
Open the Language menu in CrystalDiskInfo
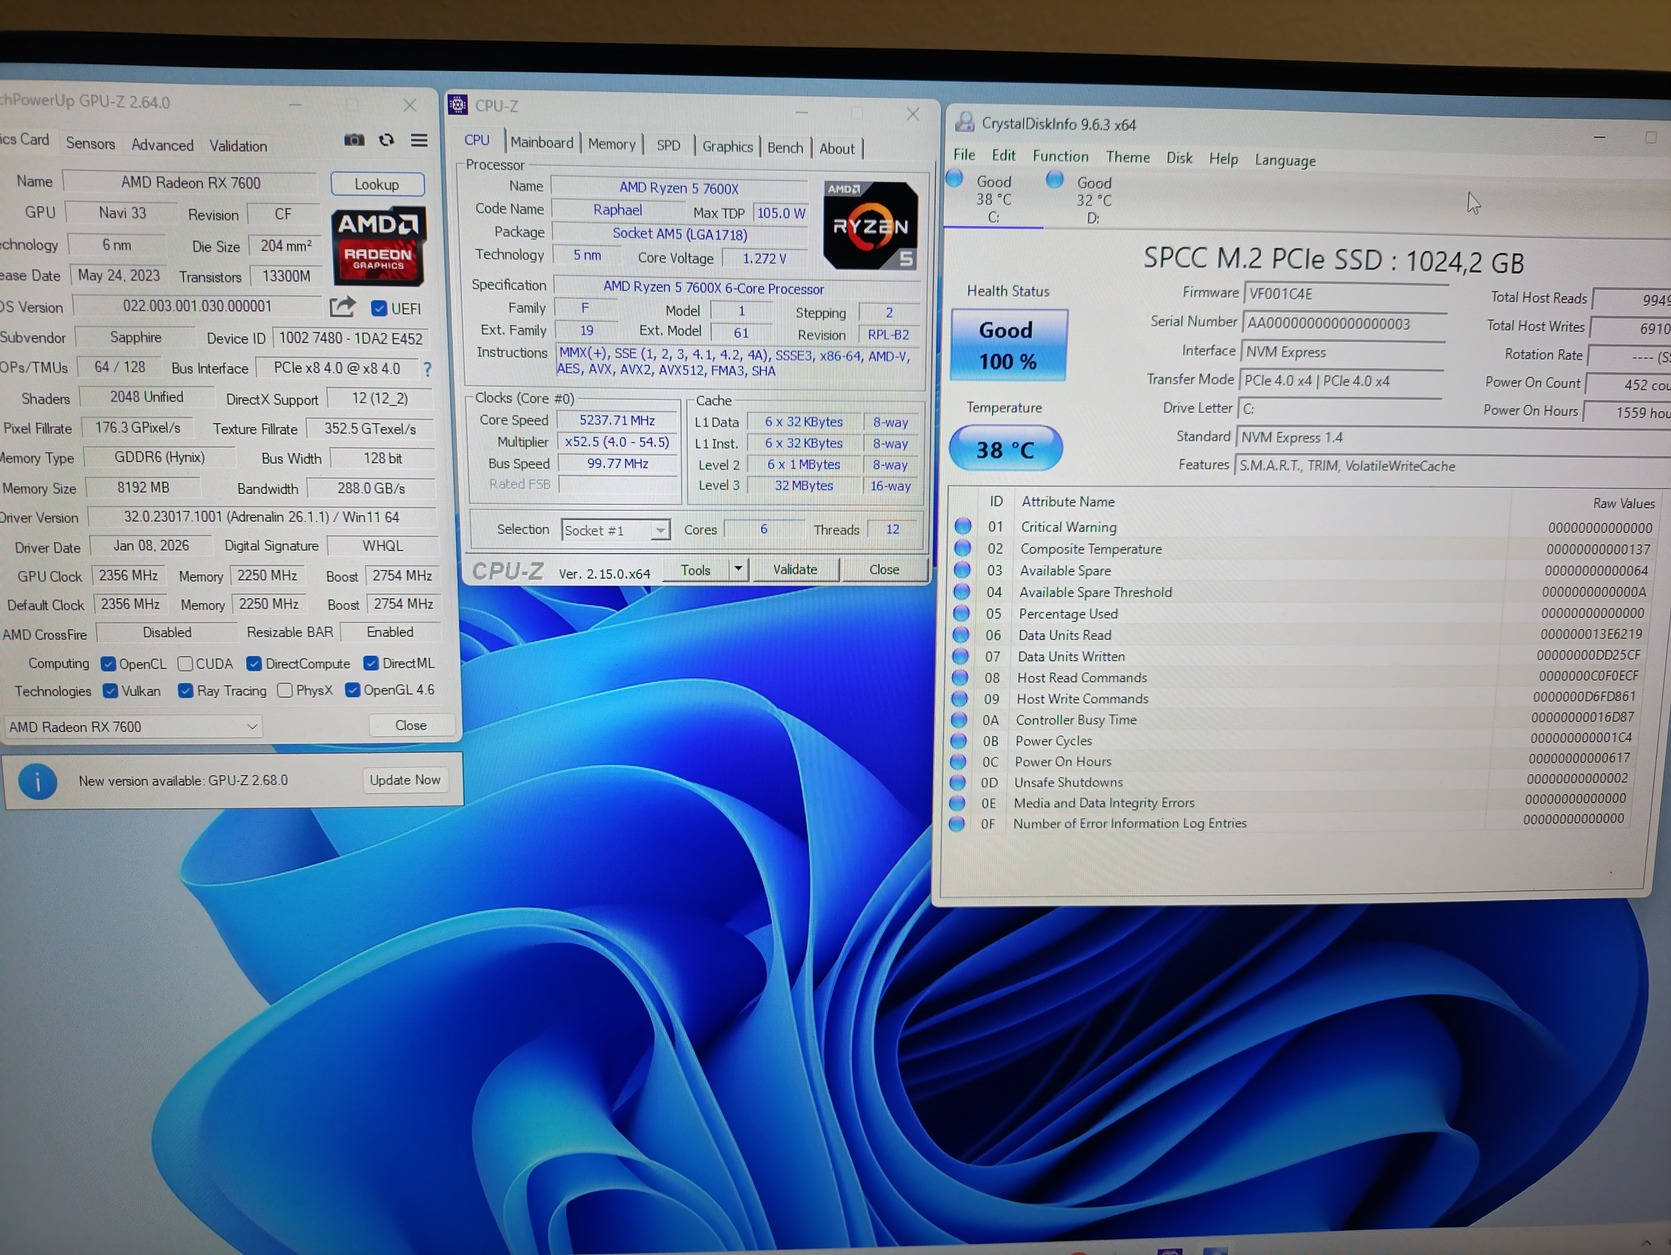(1285, 160)
